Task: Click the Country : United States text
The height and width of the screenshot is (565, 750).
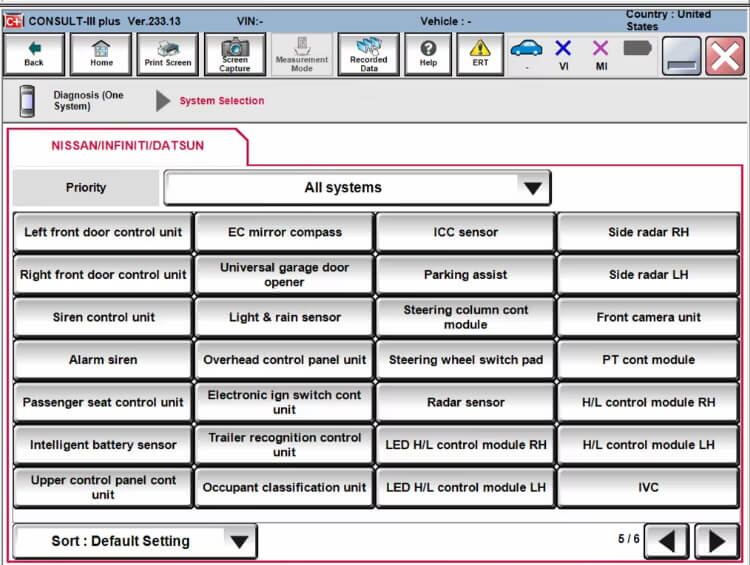Action: pyautogui.click(x=668, y=21)
